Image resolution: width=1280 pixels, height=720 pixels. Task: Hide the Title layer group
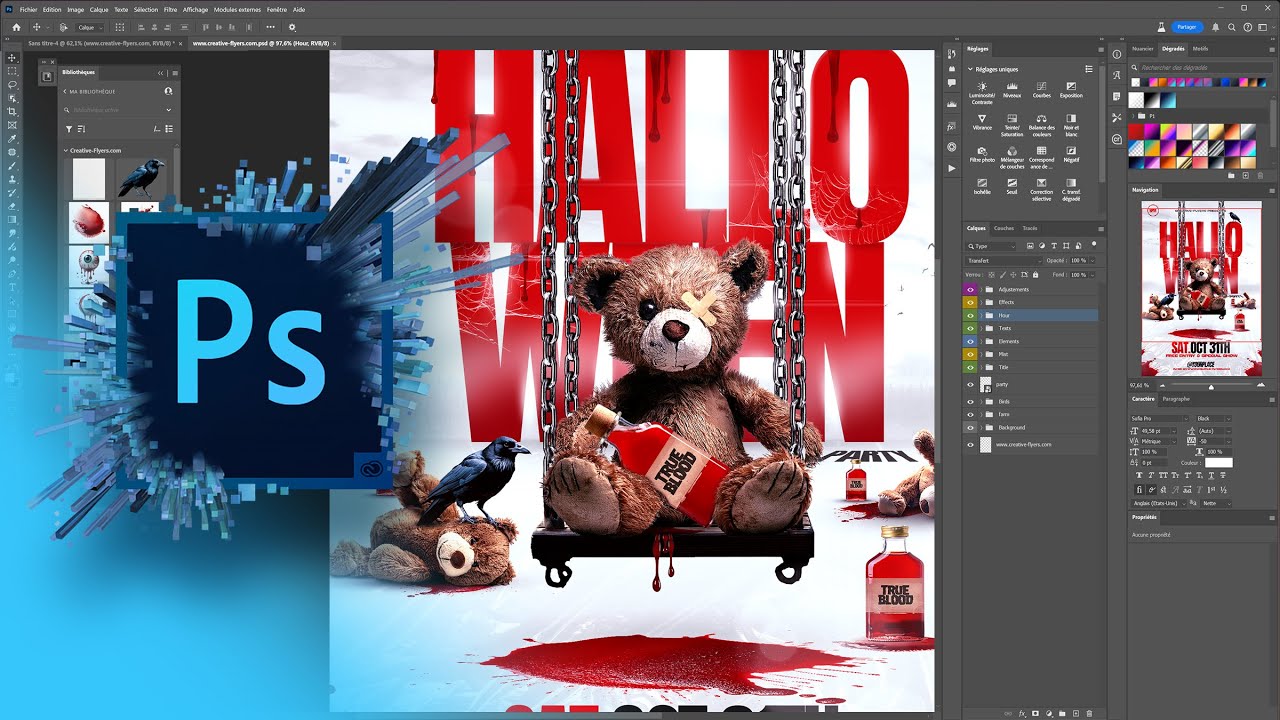coord(970,367)
